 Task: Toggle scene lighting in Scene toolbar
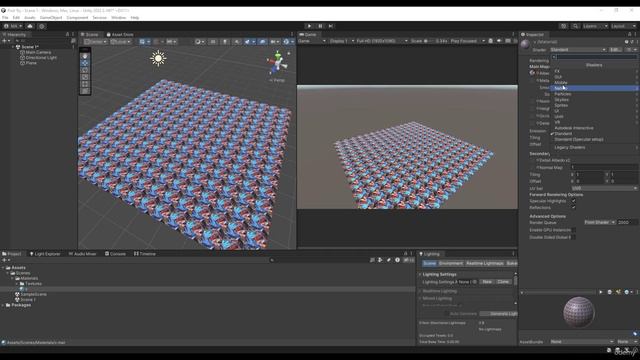pos(225,42)
